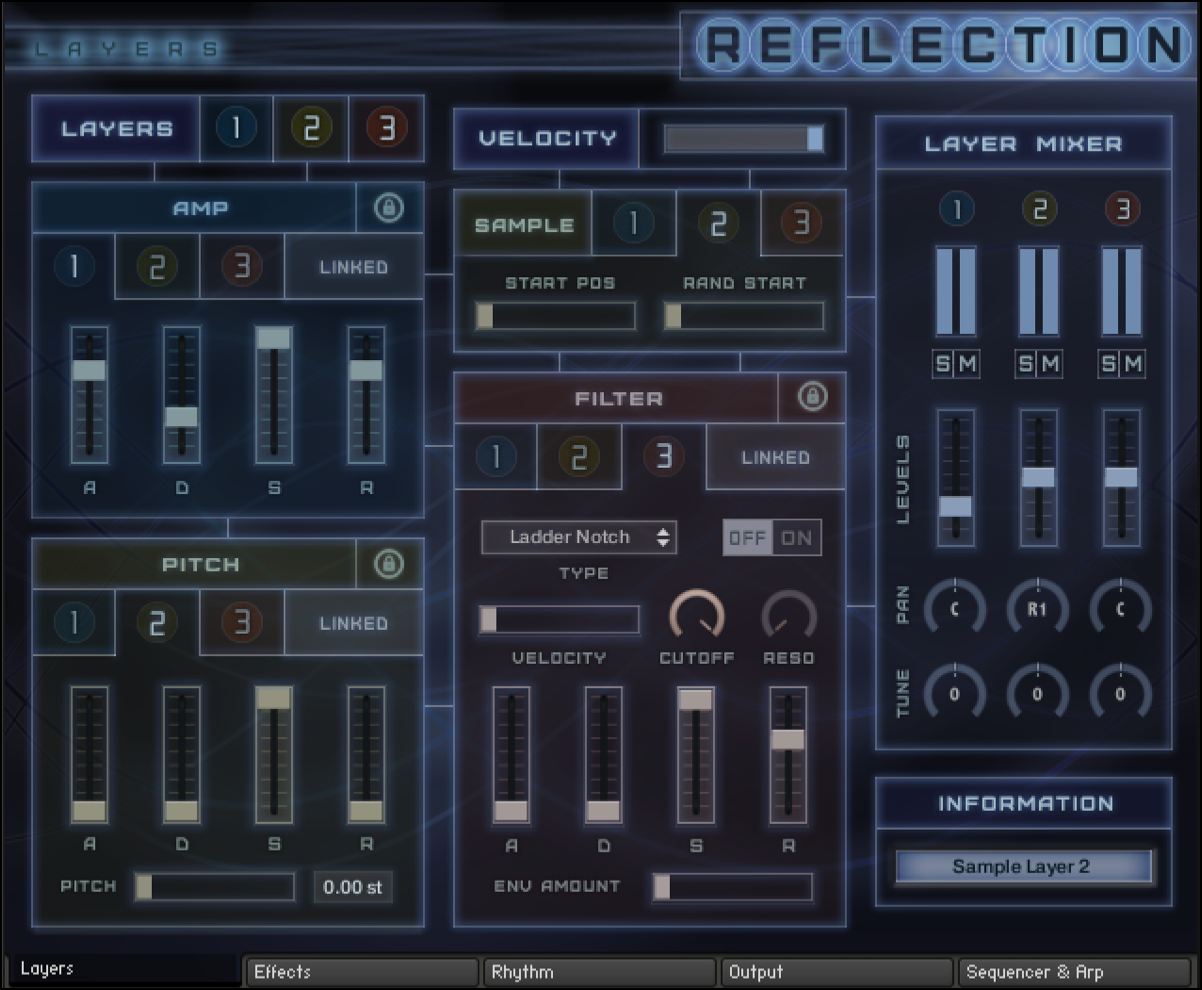Click the Pan knob for mixer layer 1
The width and height of the screenshot is (1202, 990).
pos(954,609)
